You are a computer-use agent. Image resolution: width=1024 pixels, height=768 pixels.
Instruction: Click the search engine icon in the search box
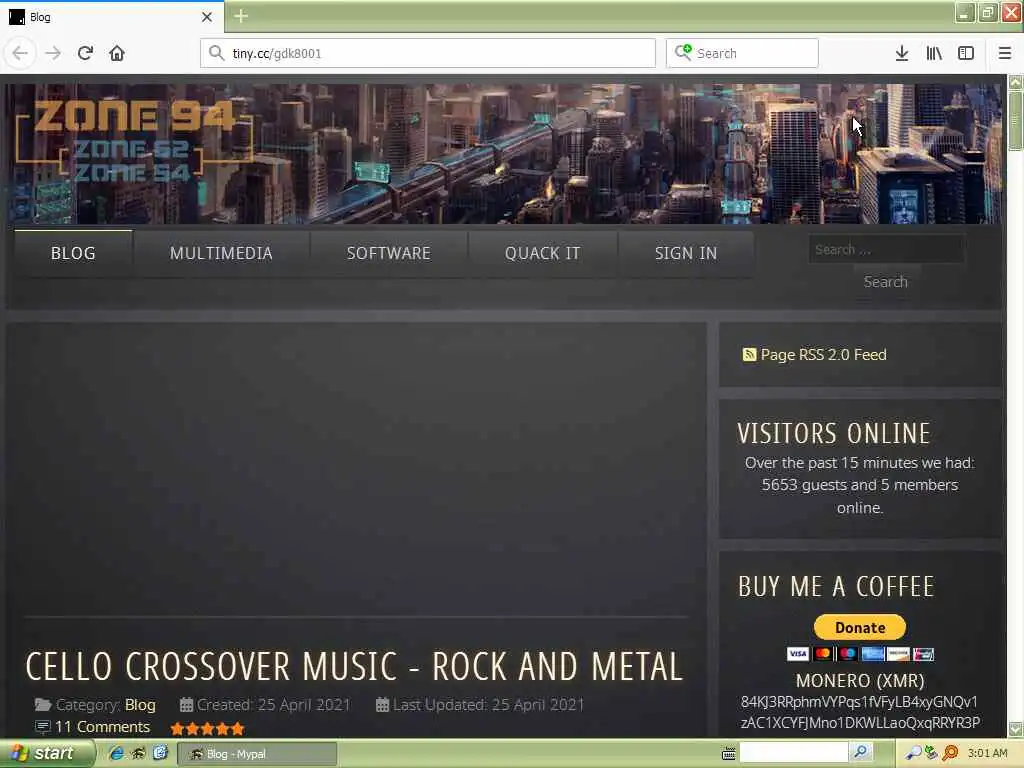click(x=683, y=52)
